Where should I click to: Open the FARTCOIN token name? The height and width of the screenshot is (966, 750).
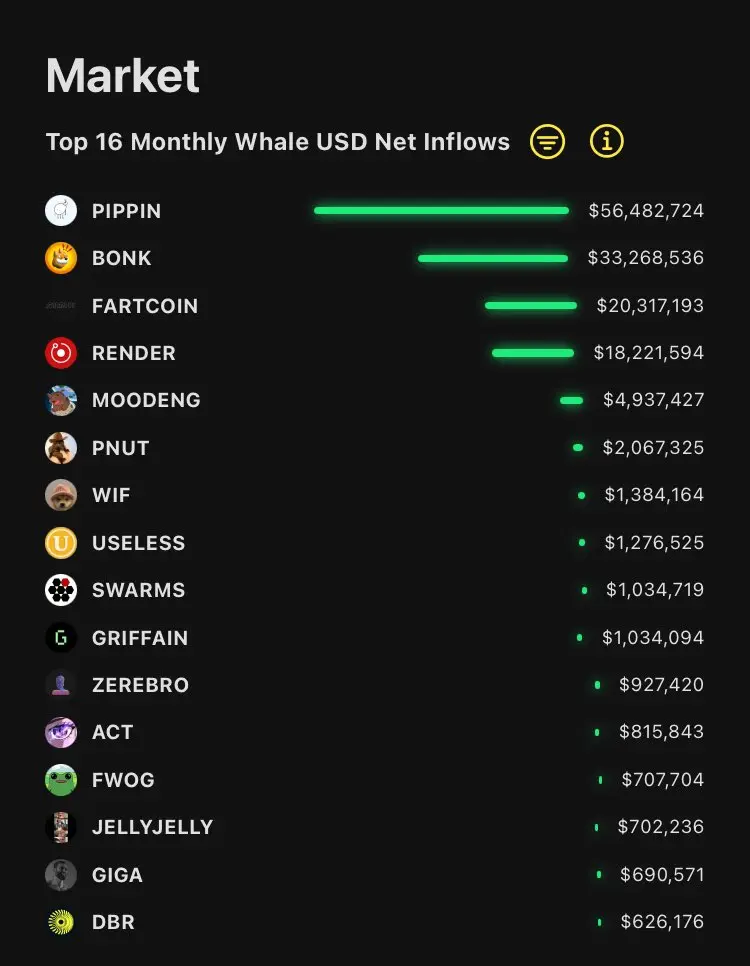[145, 306]
